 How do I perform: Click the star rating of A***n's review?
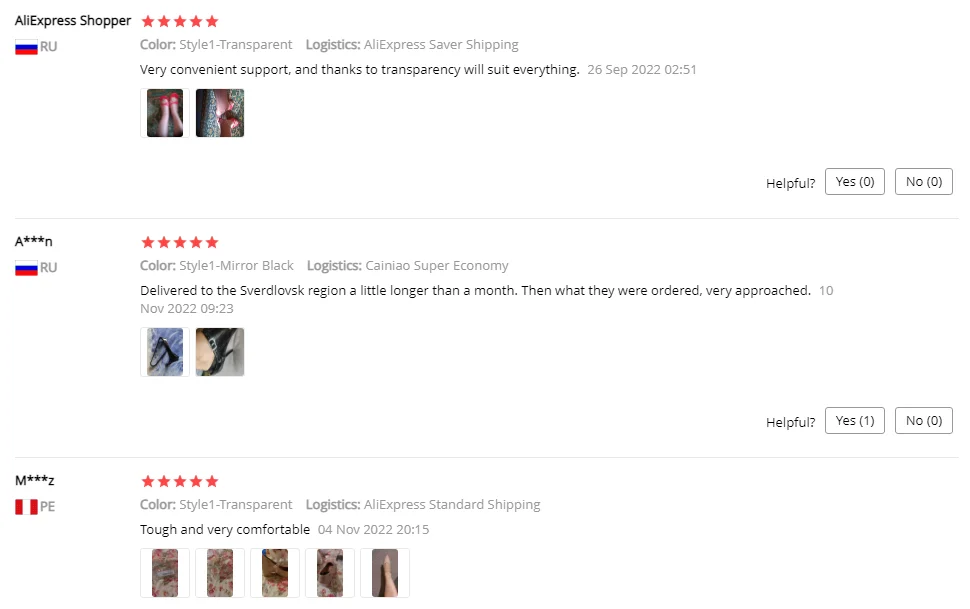179,242
